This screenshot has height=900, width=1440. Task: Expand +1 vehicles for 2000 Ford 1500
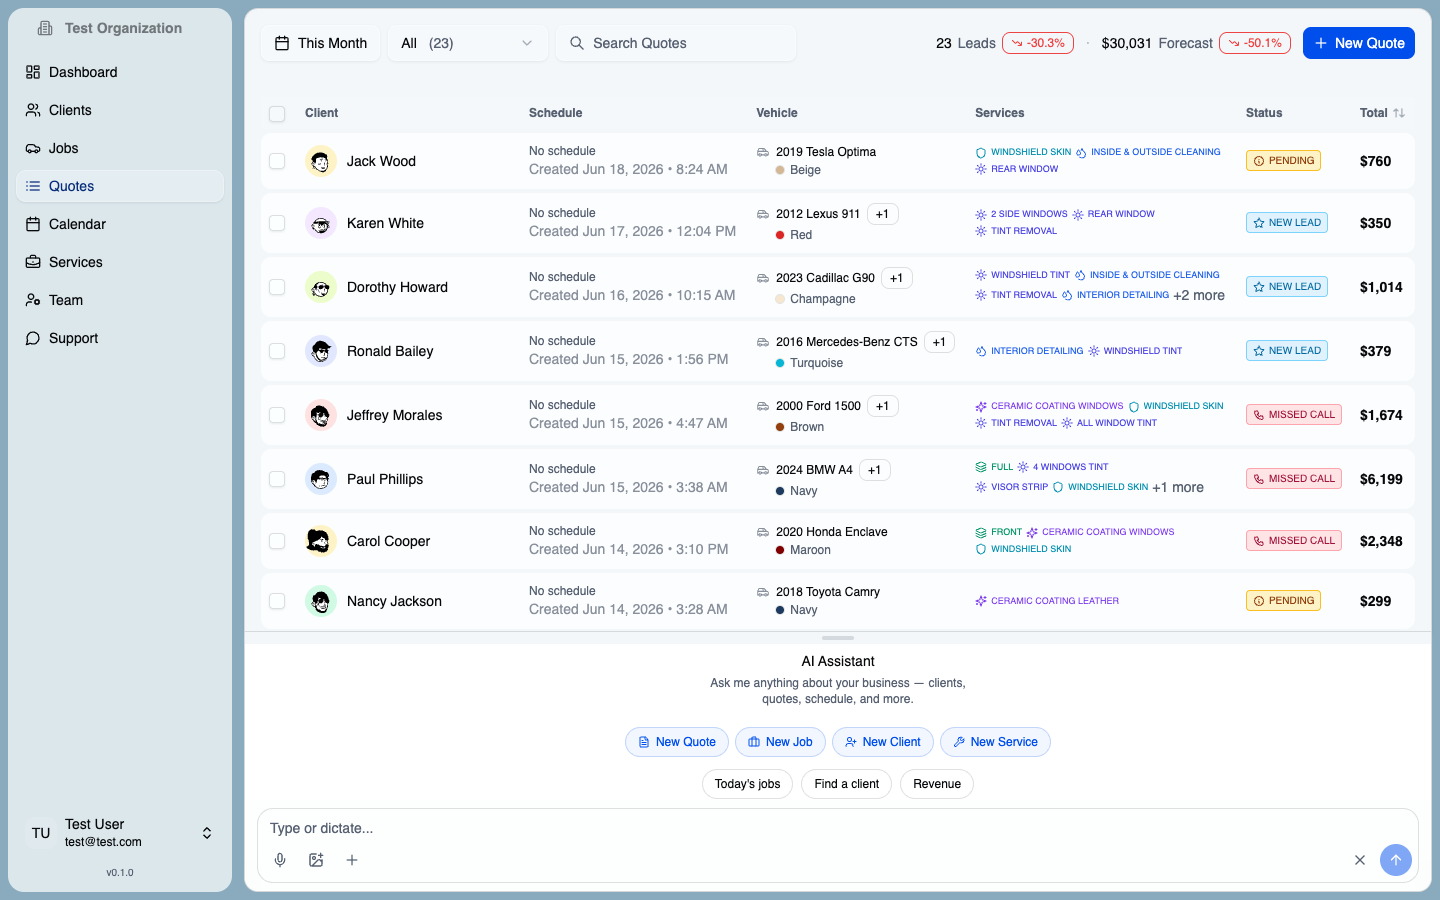[882, 406]
